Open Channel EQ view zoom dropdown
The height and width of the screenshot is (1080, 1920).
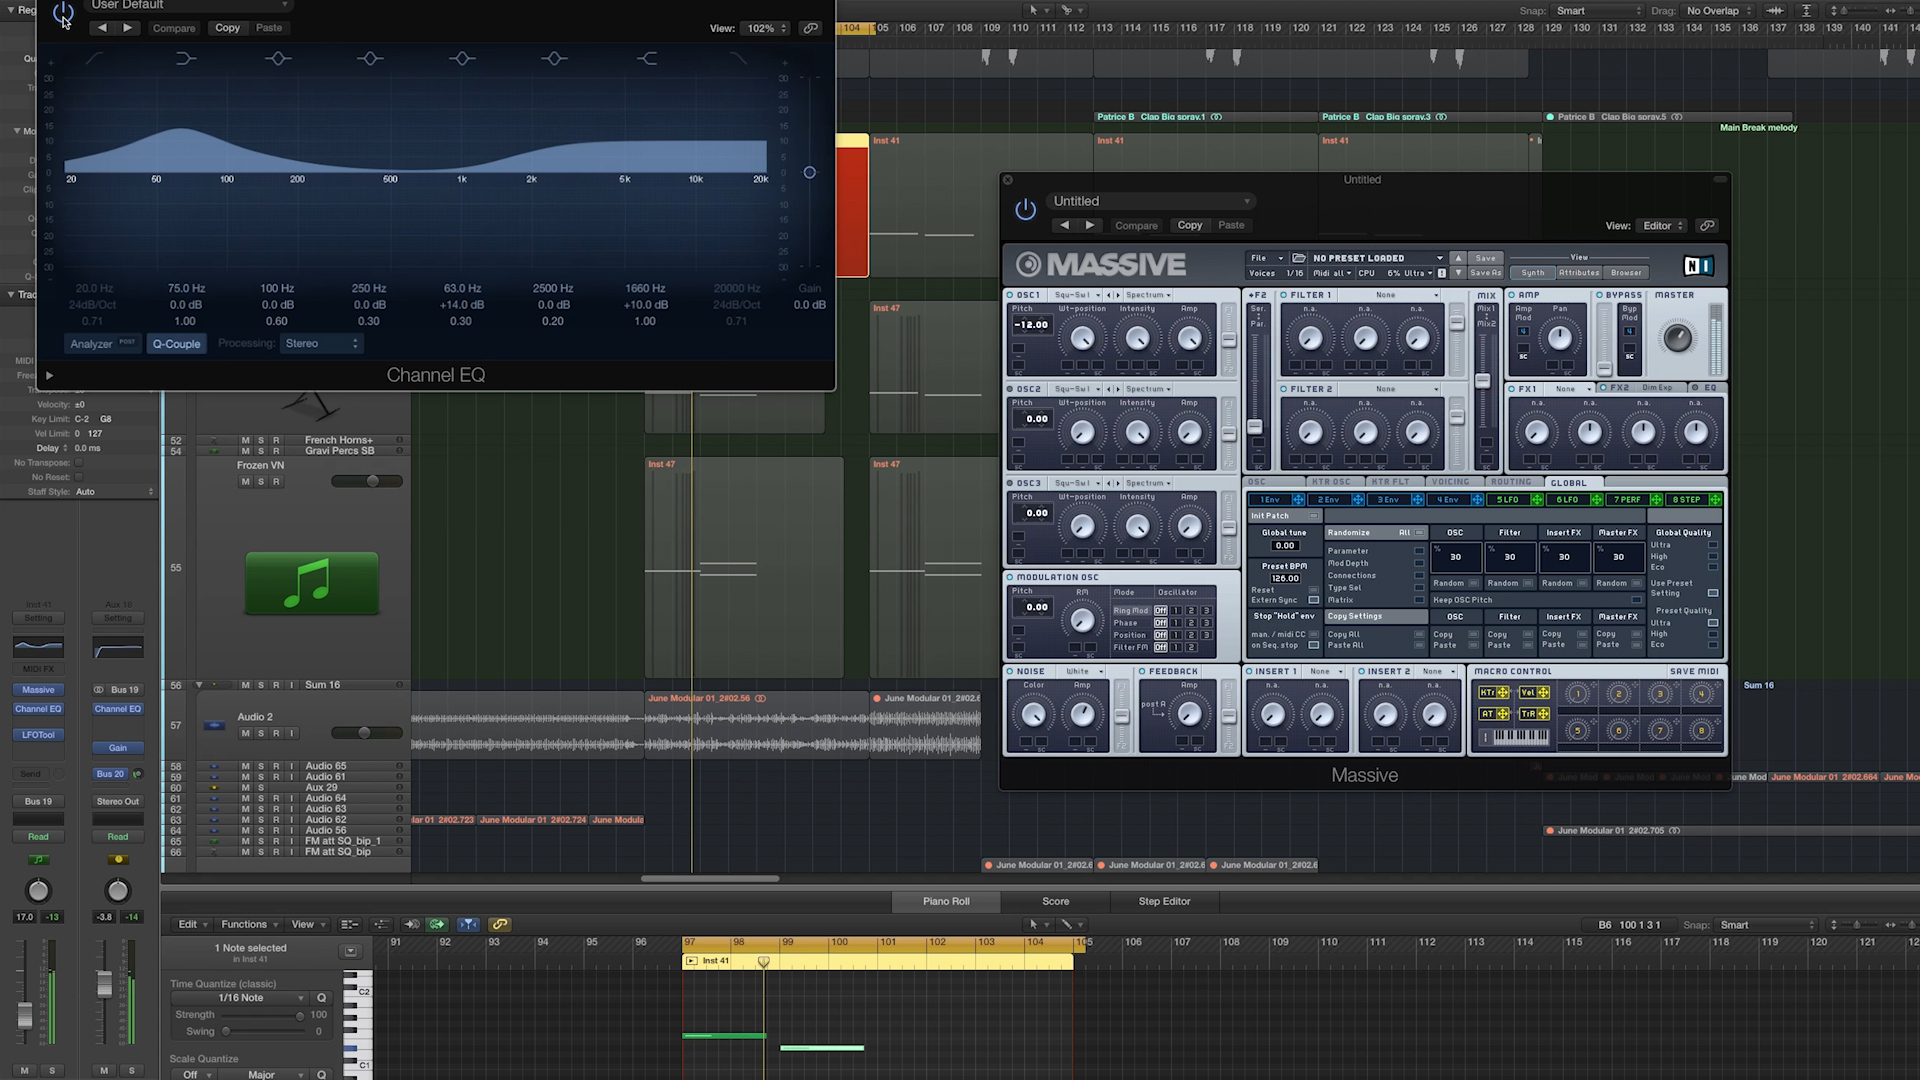point(767,28)
